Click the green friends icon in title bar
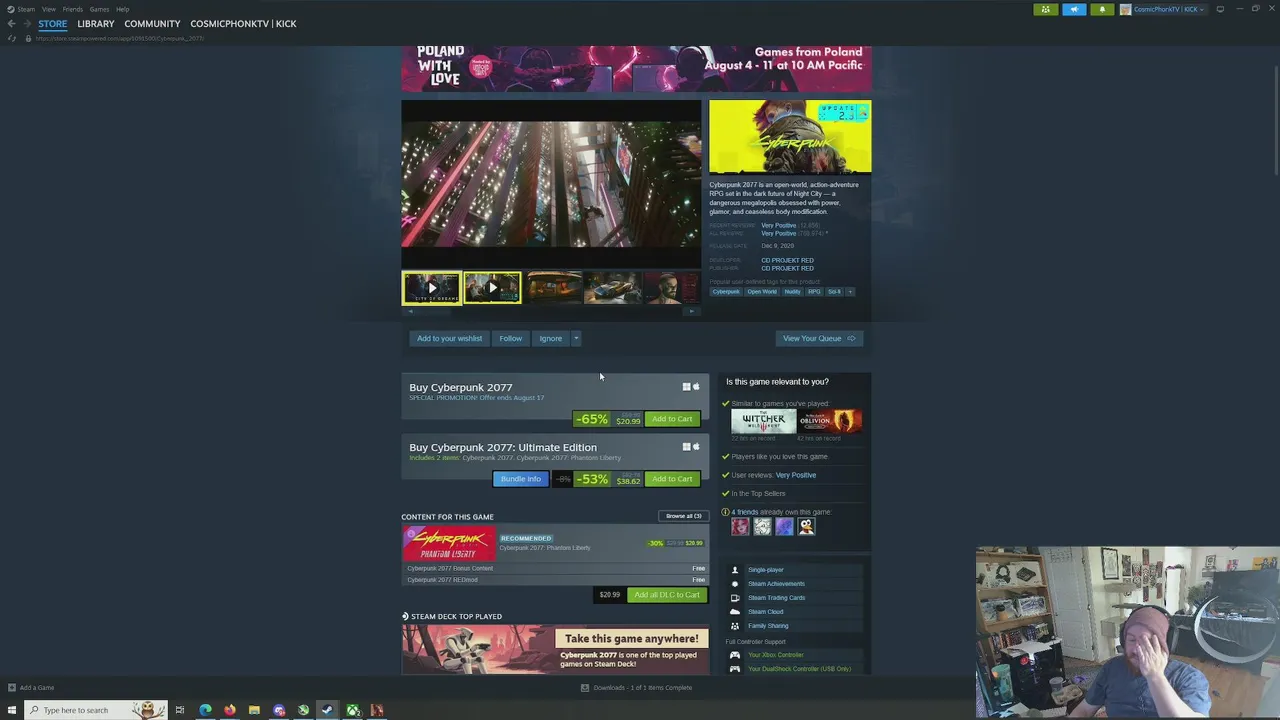The height and width of the screenshot is (720, 1280). [1045, 9]
